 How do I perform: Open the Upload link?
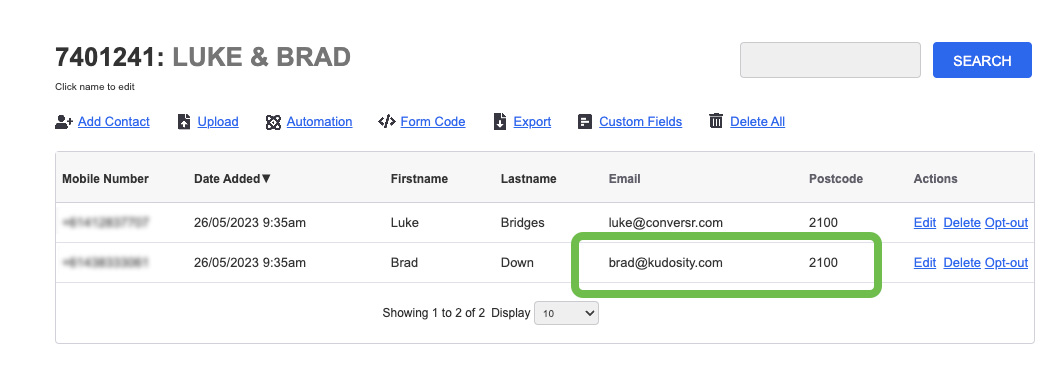tap(218, 122)
